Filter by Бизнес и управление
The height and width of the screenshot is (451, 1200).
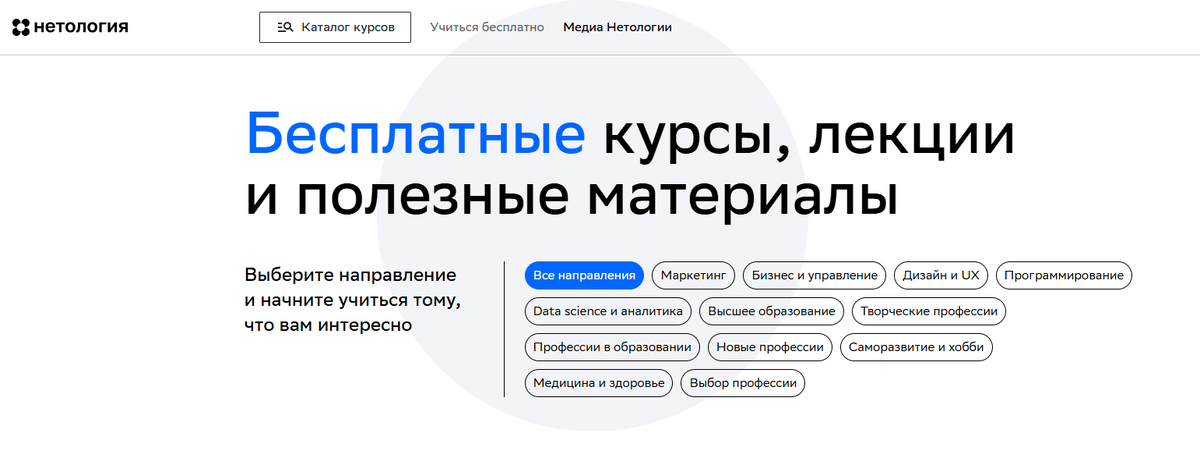[815, 275]
